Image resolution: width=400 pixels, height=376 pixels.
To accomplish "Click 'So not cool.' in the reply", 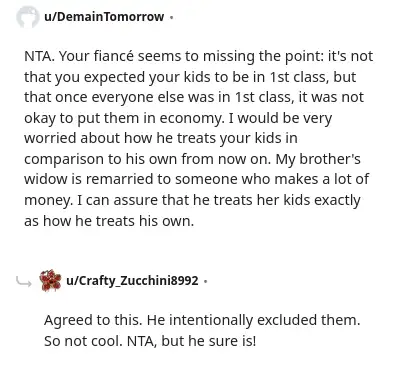I will coord(83,341).
